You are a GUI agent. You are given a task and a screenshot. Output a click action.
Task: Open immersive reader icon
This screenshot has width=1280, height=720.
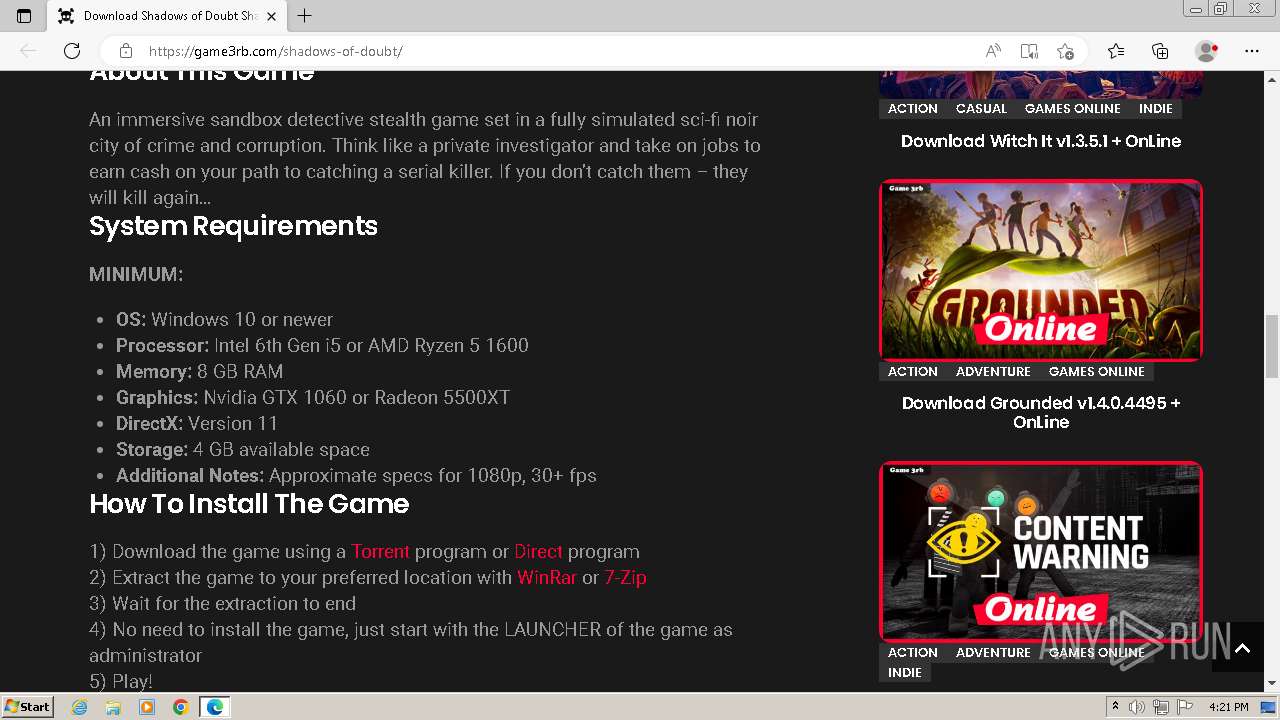[1029, 51]
